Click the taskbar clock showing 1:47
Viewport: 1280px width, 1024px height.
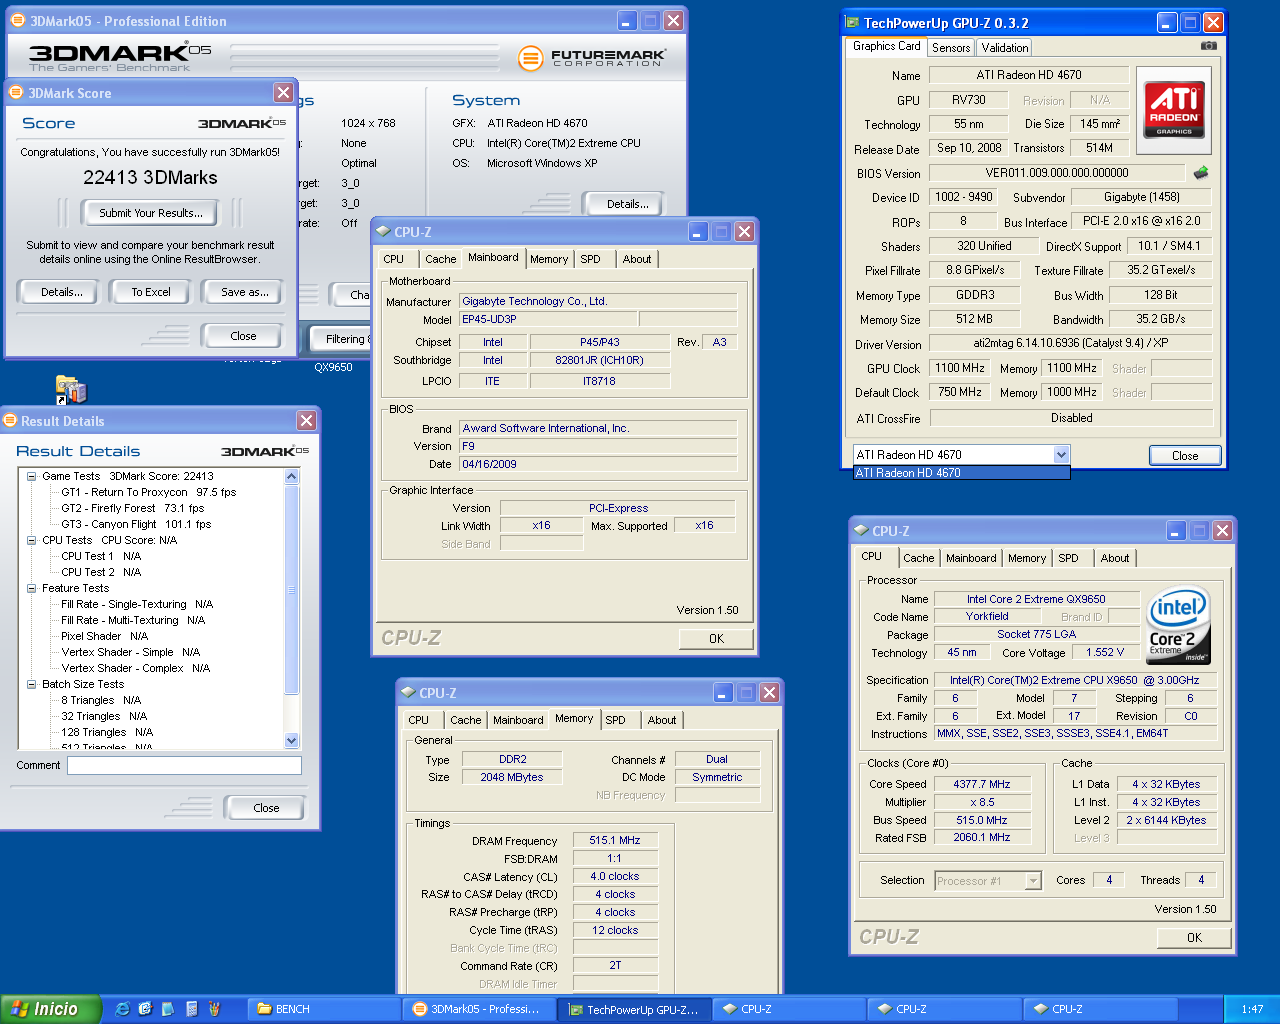pyautogui.click(x=1252, y=1009)
